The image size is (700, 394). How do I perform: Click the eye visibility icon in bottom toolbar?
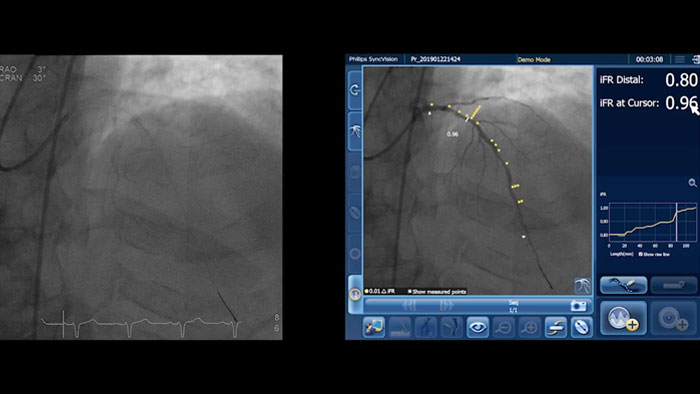click(477, 328)
